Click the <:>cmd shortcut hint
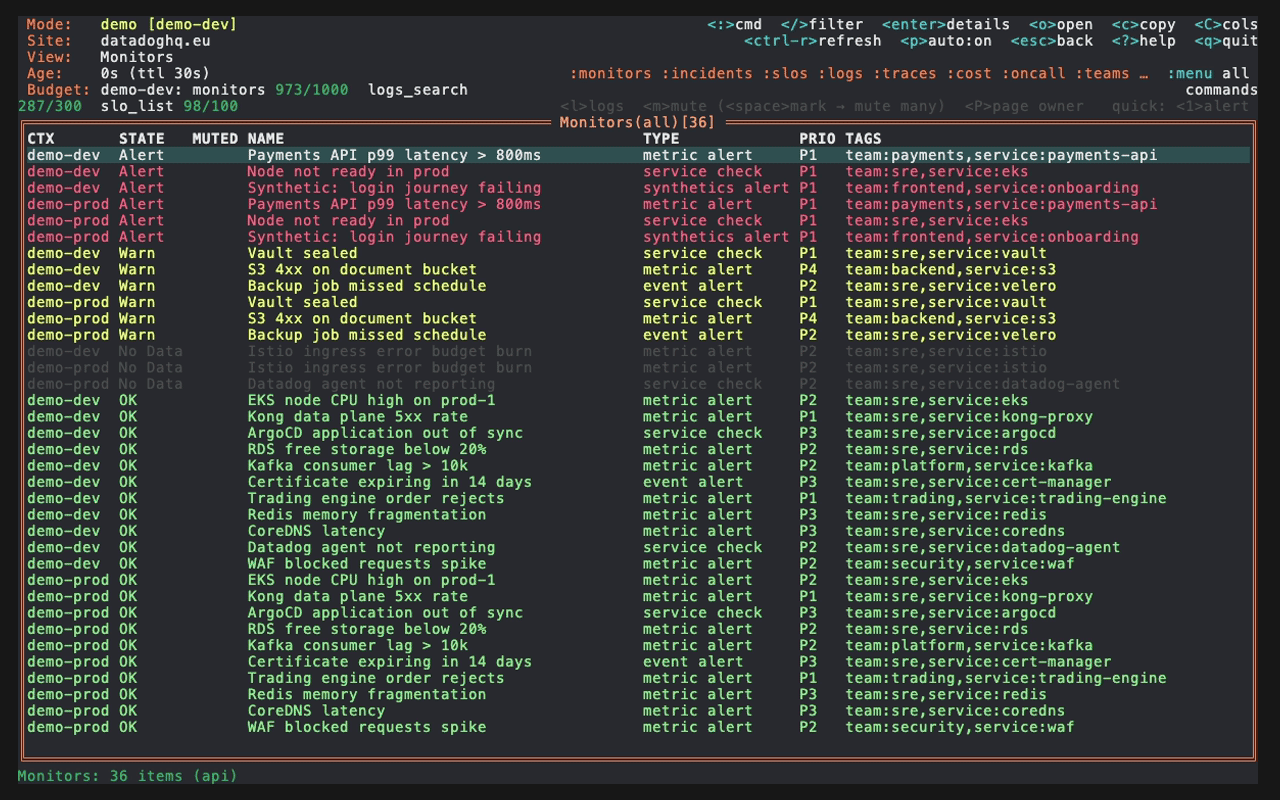The width and height of the screenshot is (1280, 800). (x=734, y=24)
